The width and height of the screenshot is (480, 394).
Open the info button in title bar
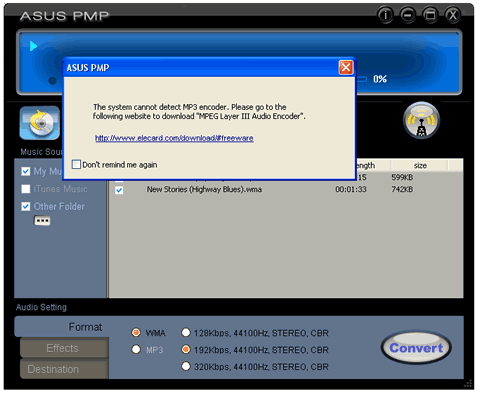[x=385, y=15]
